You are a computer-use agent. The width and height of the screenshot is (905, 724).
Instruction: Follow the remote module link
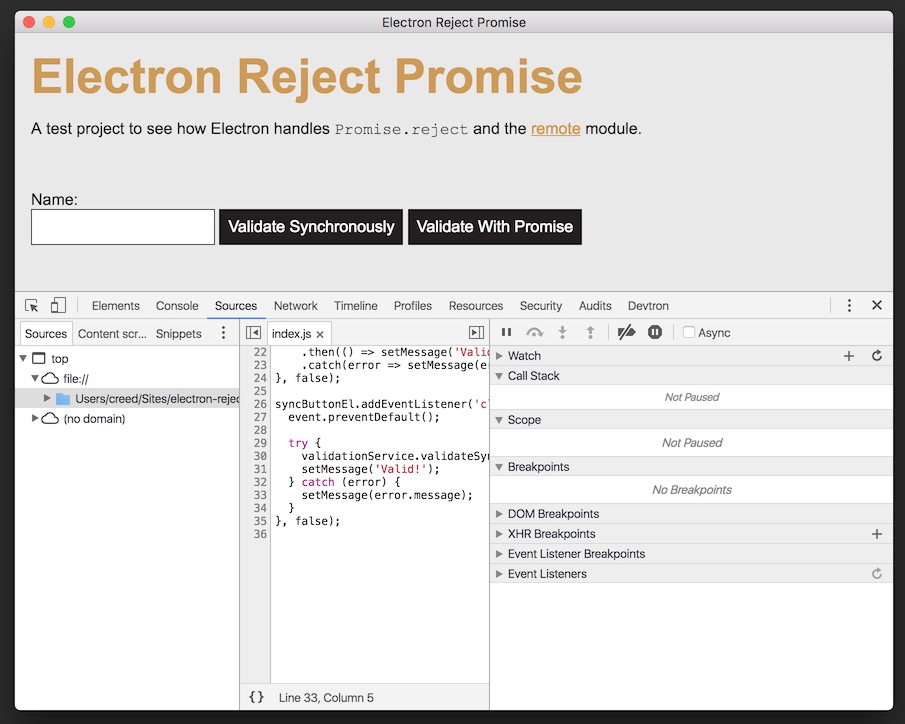coord(555,128)
